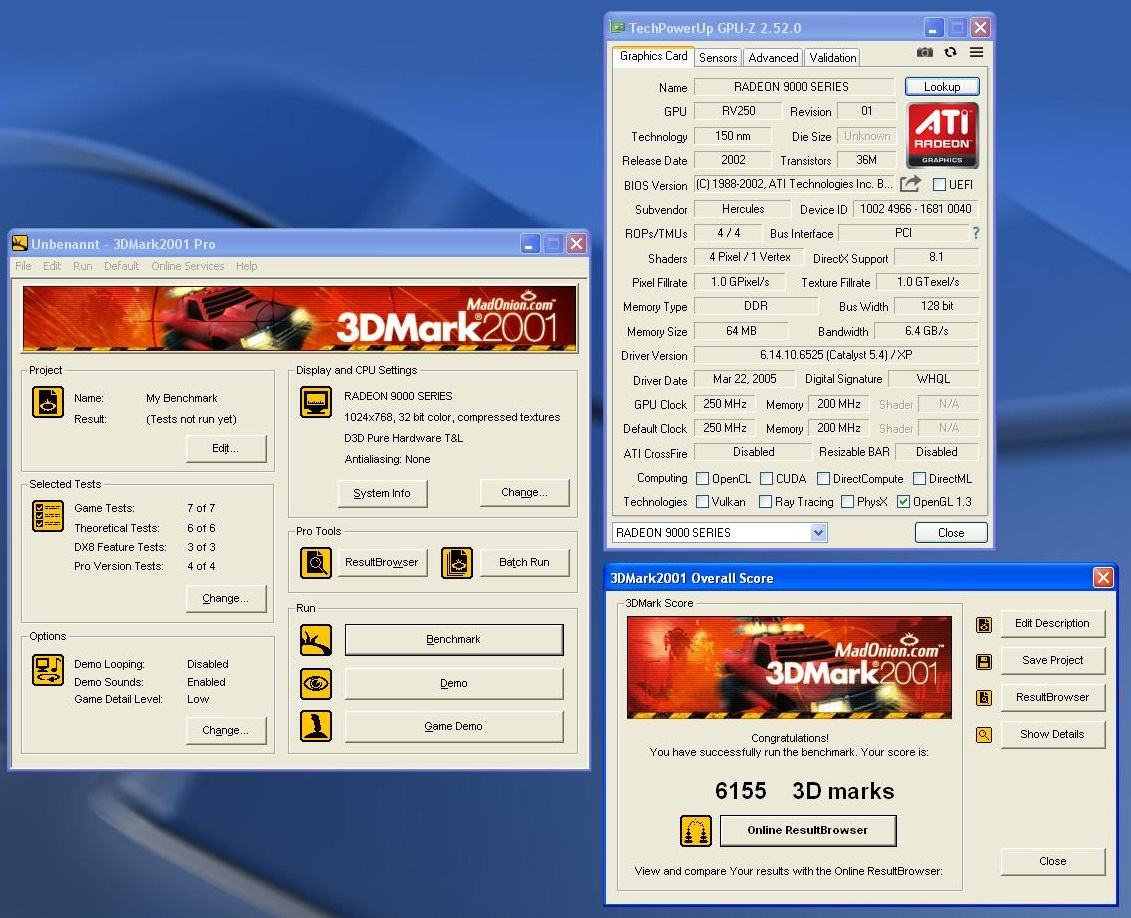Screen dimensions: 1131x918
Task: Open the Online Services menu
Action: click(188, 266)
